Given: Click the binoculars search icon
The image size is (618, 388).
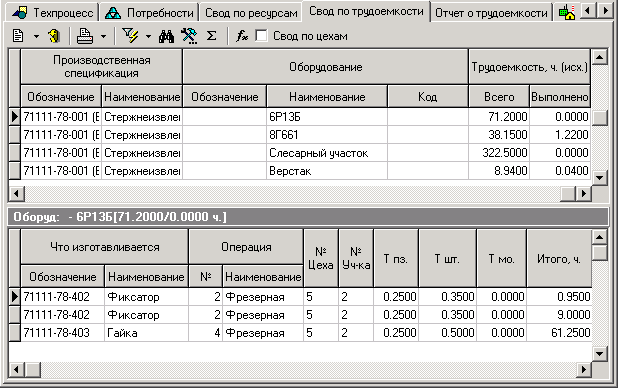Looking at the screenshot, I should pos(166,36).
